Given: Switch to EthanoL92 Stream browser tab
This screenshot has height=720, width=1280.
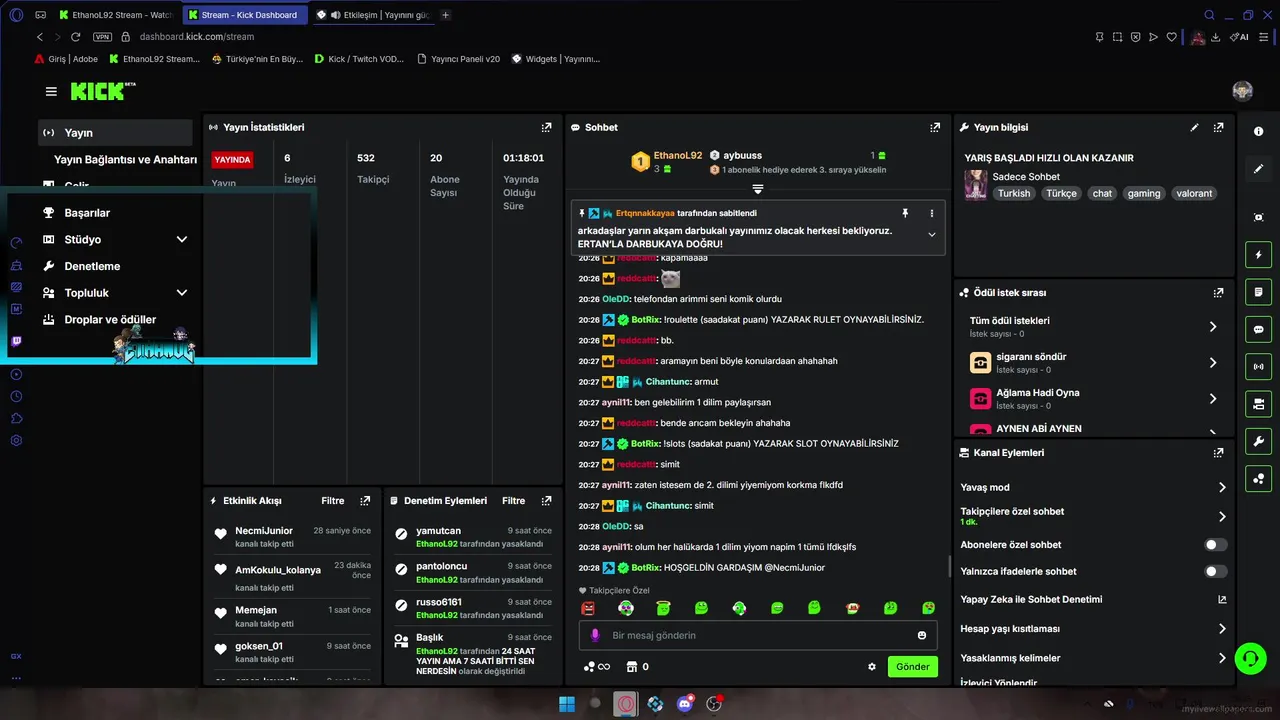Looking at the screenshot, I should click(x=116, y=15).
